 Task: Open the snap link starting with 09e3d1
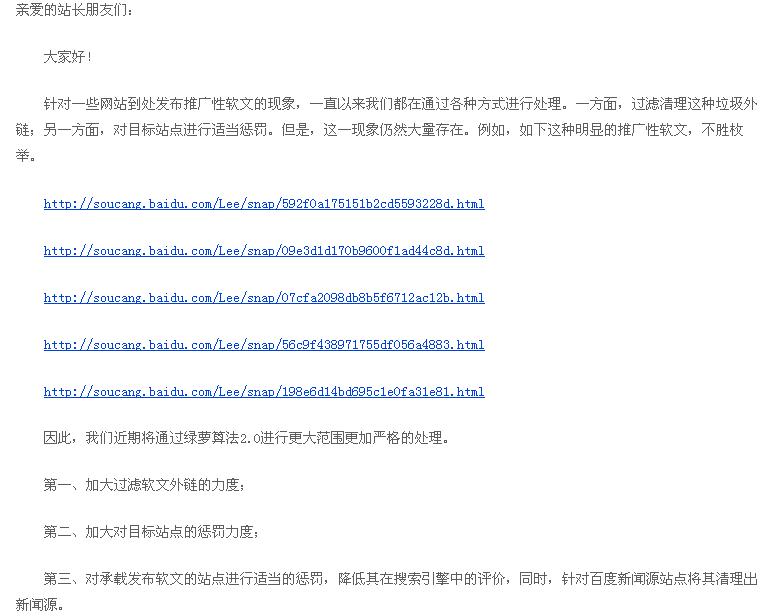pyautogui.click(x=264, y=251)
